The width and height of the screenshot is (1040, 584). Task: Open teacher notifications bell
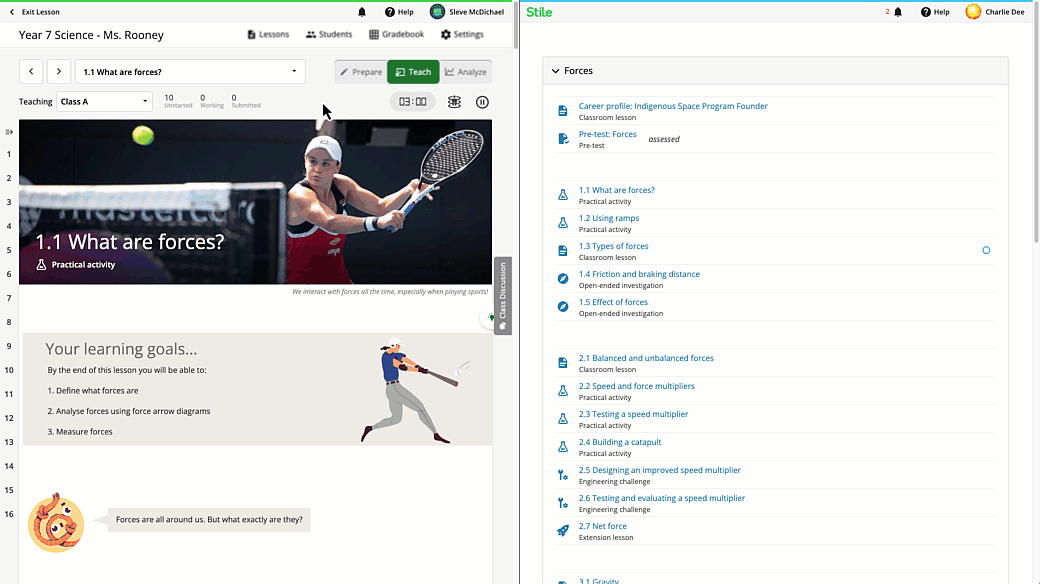pyautogui.click(x=362, y=12)
